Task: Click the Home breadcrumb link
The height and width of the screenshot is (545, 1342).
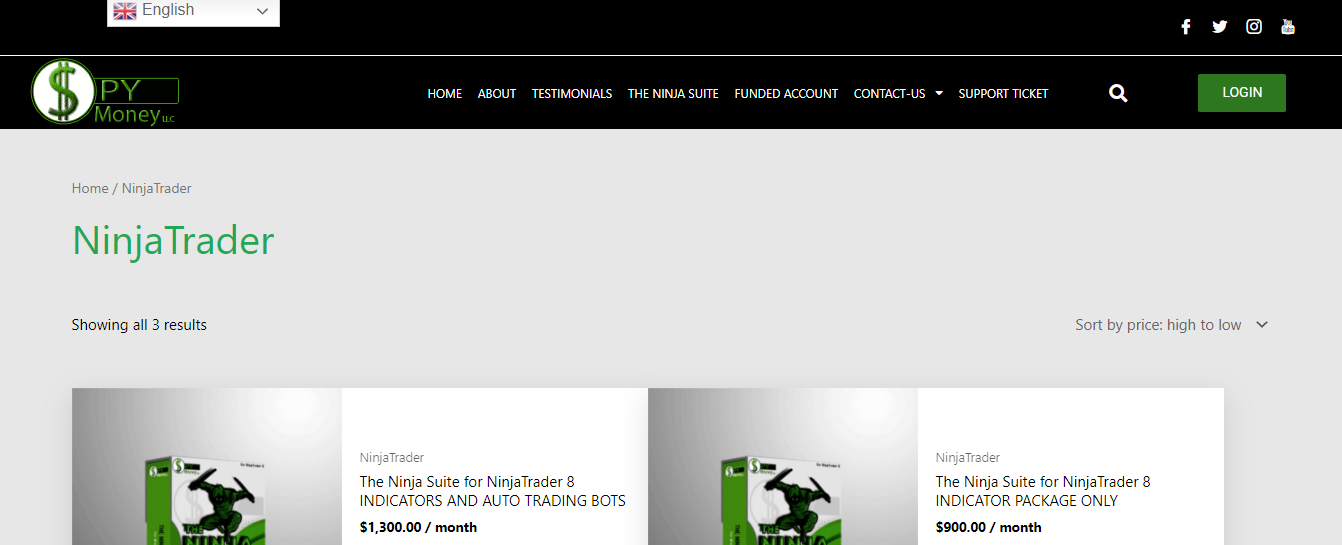Action: (x=90, y=188)
